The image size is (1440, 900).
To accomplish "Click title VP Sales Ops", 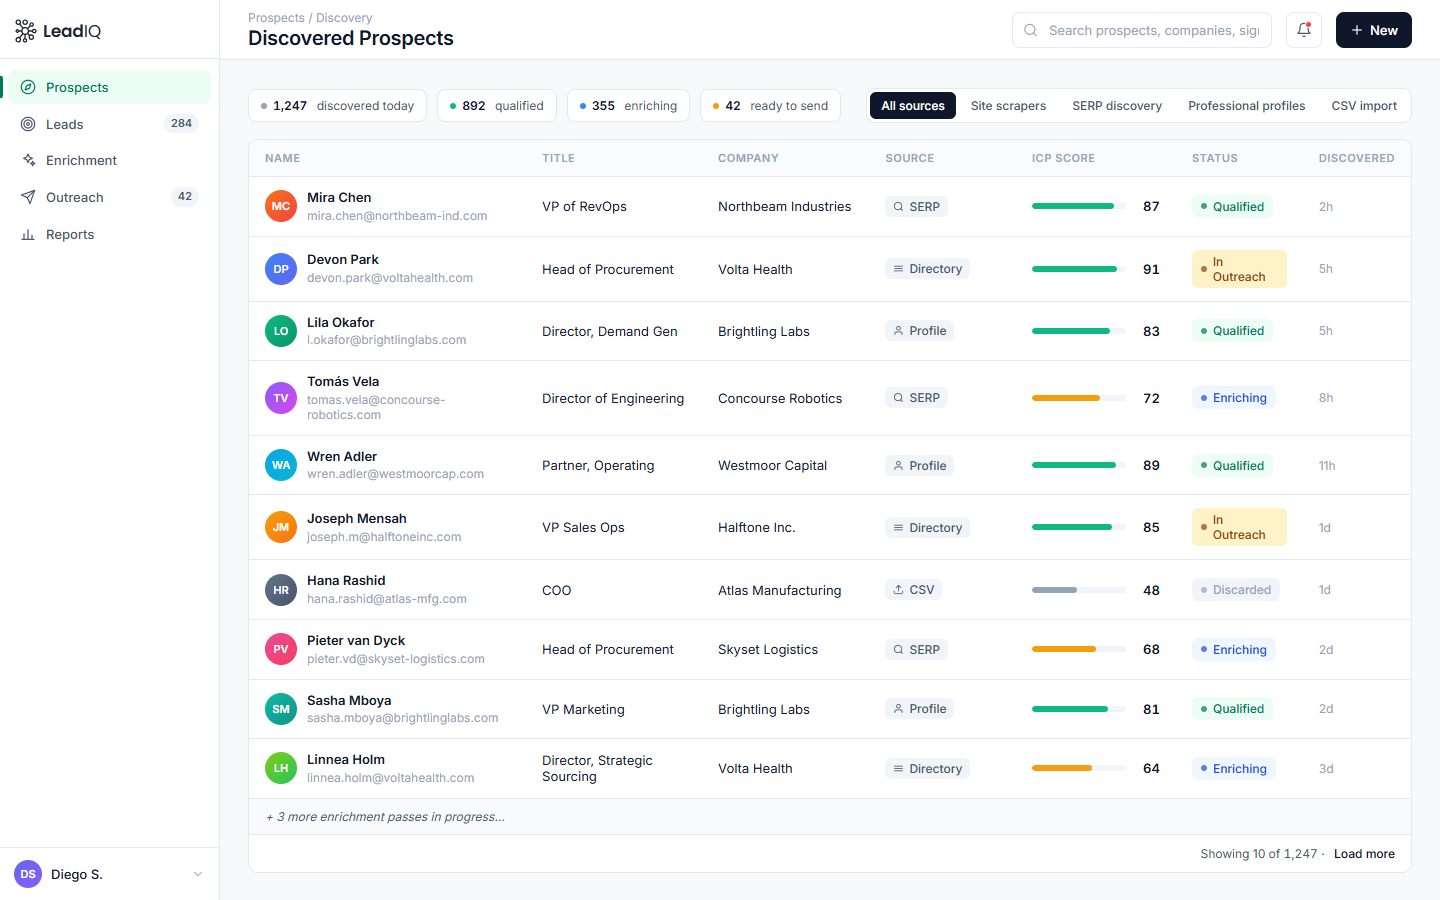I will pos(583,527).
